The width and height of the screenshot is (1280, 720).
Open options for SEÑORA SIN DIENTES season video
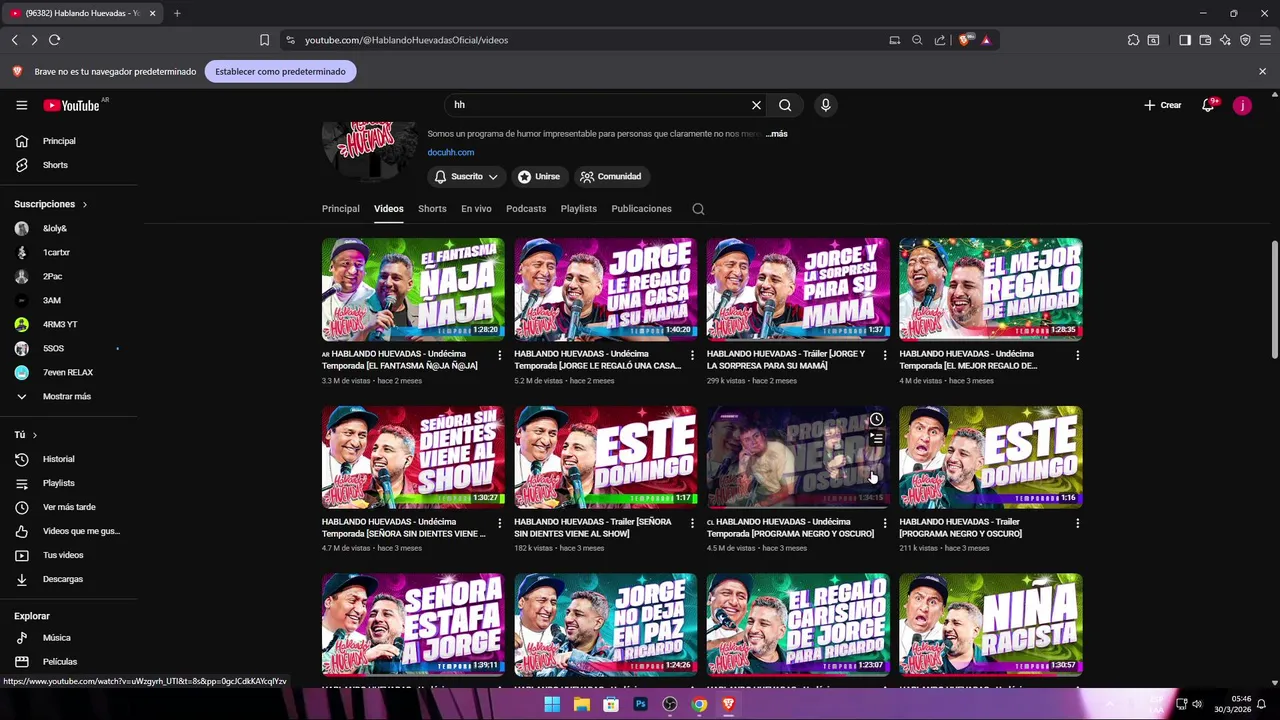coord(500,523)
